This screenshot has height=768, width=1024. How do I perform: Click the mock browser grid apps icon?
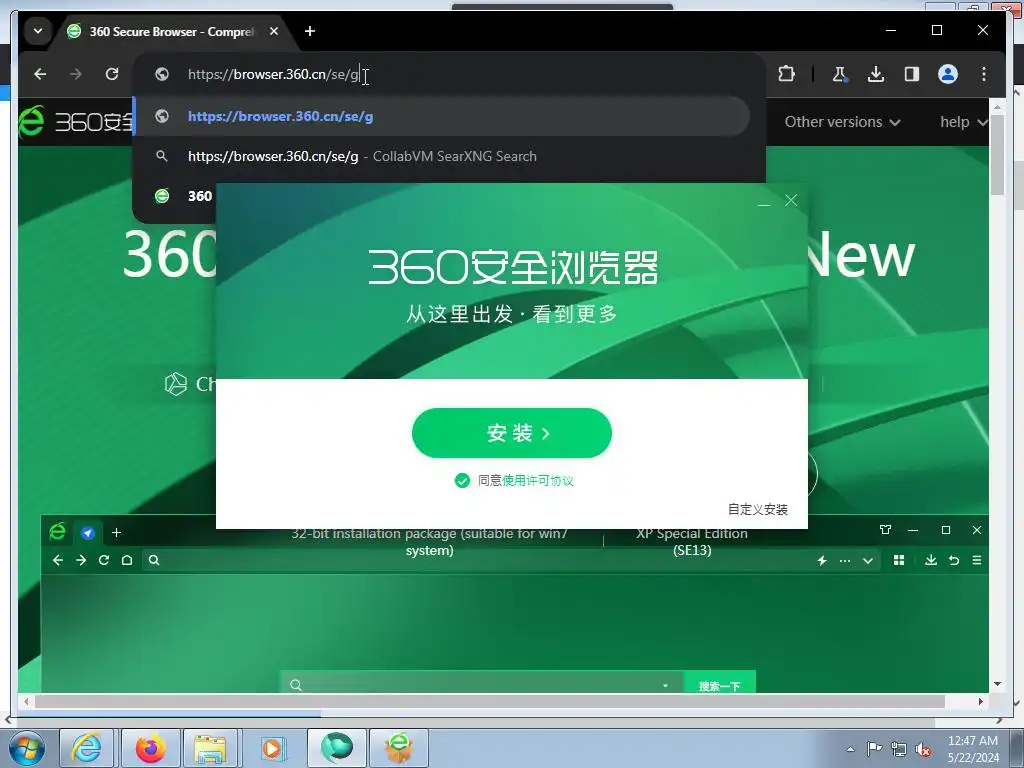click(899, 560)
